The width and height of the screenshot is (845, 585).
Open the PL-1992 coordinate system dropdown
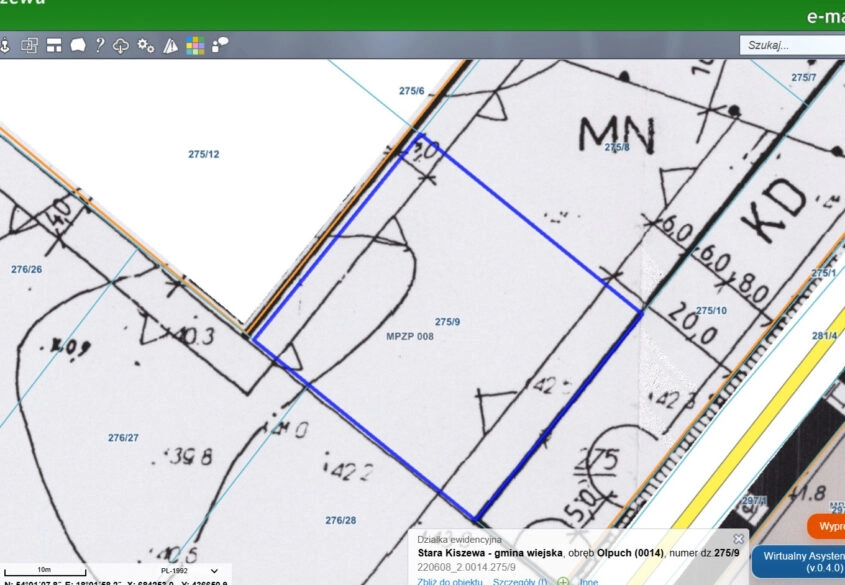click(x=189, y=571)
